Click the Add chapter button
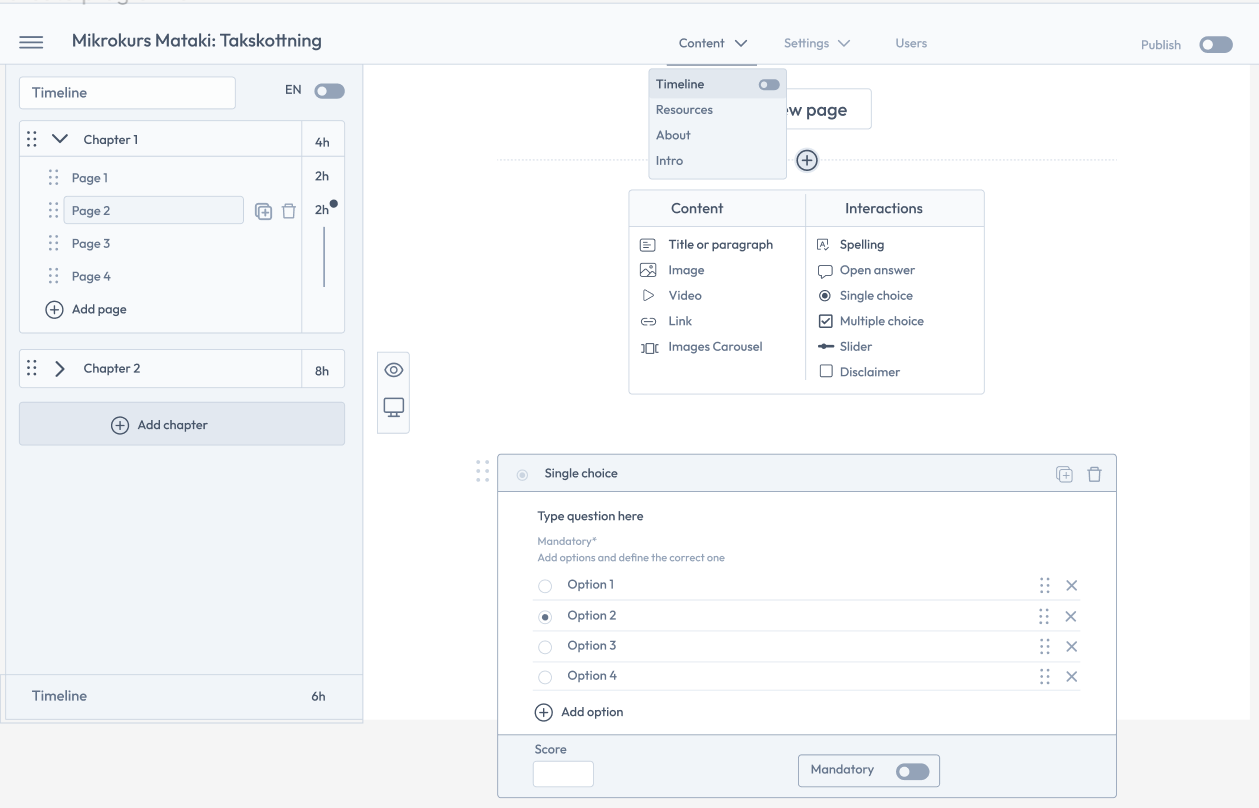Screen dimensions: 1259x808 (181, 425)
